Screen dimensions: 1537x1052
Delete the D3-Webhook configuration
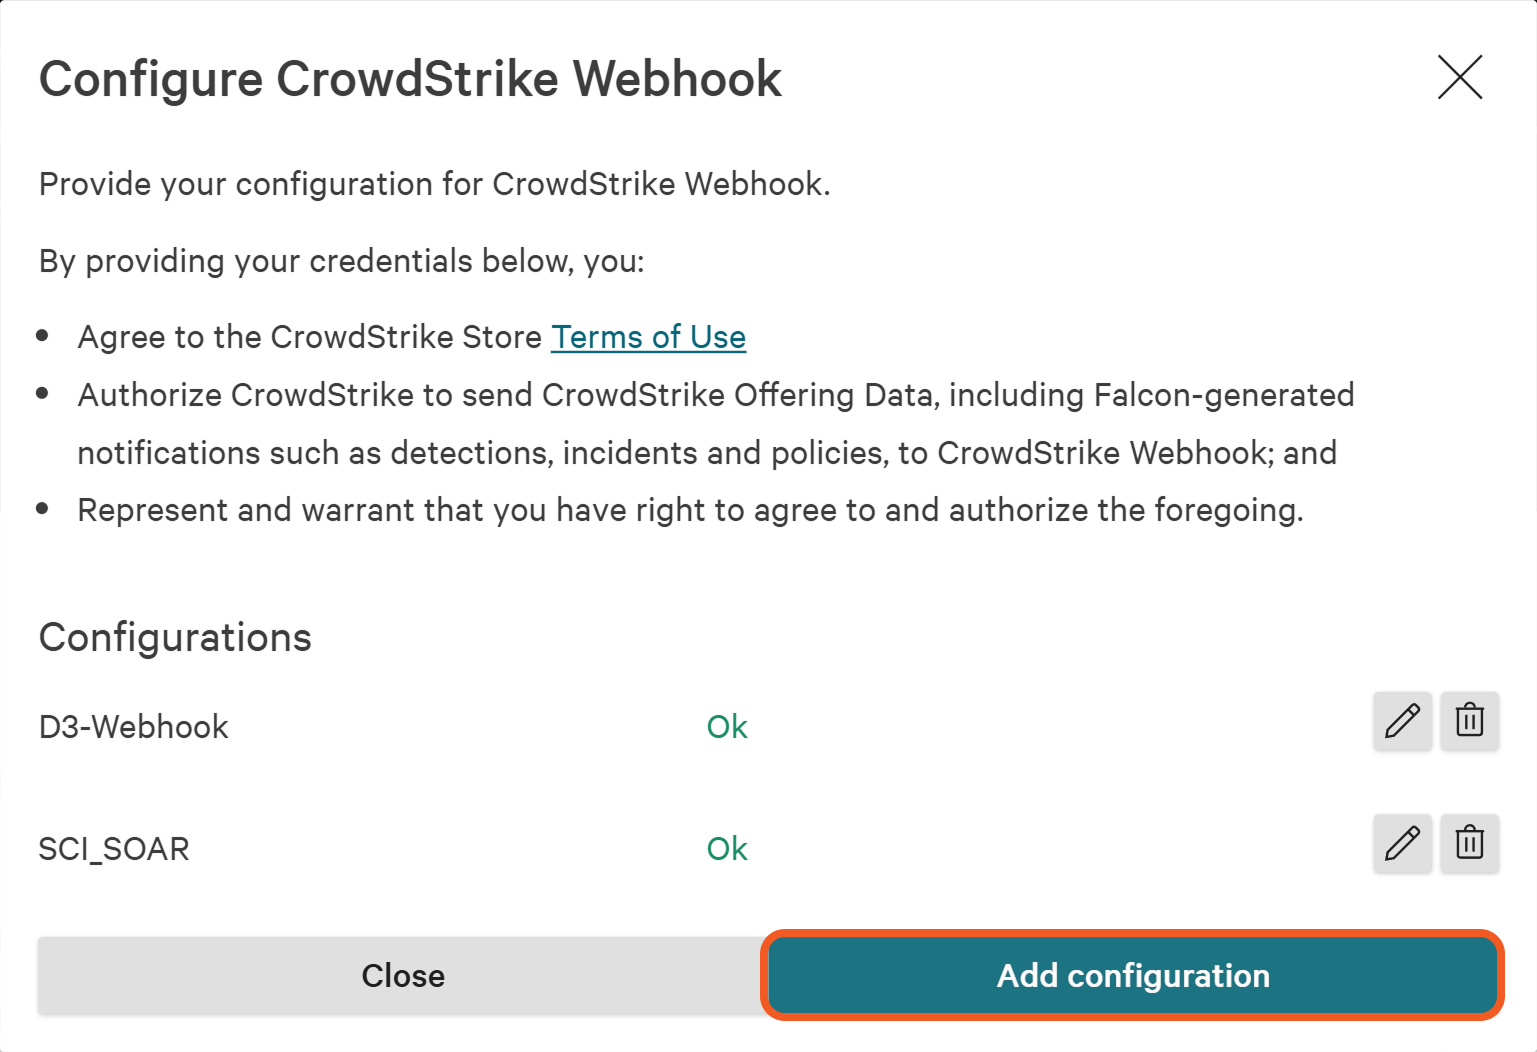pos(1469,721)
